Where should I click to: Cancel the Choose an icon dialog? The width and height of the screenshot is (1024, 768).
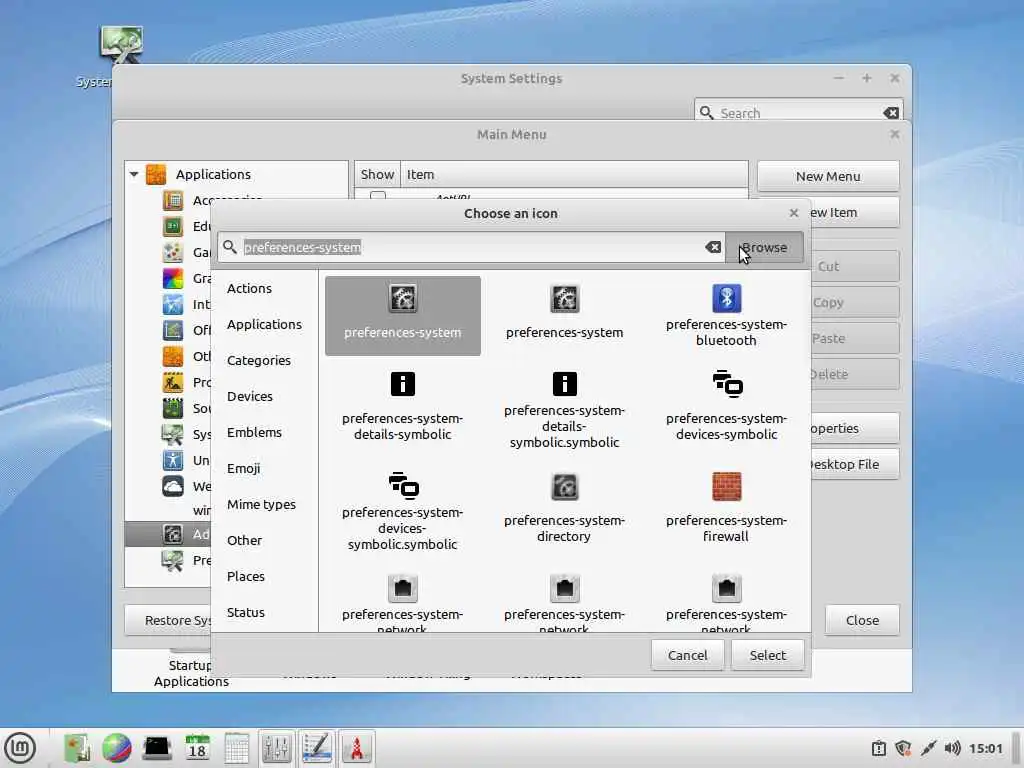[x=688, y=655]
